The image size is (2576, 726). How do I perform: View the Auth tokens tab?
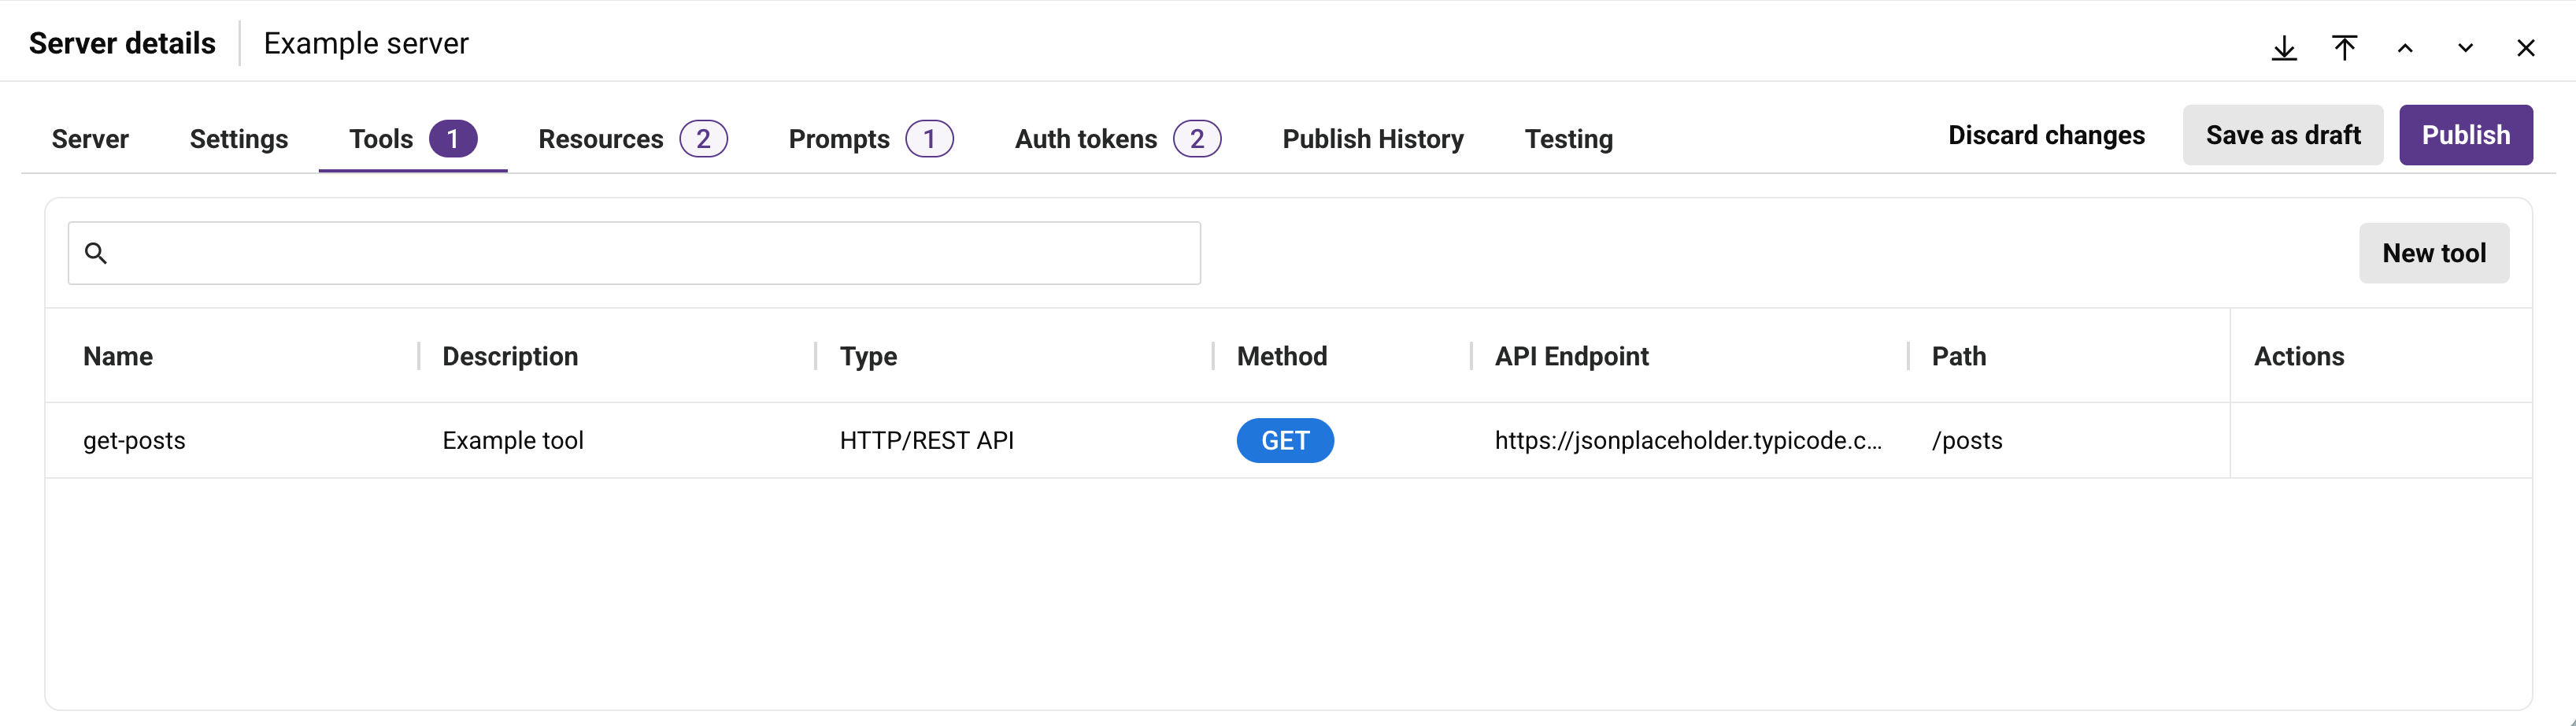point(1118,139)
